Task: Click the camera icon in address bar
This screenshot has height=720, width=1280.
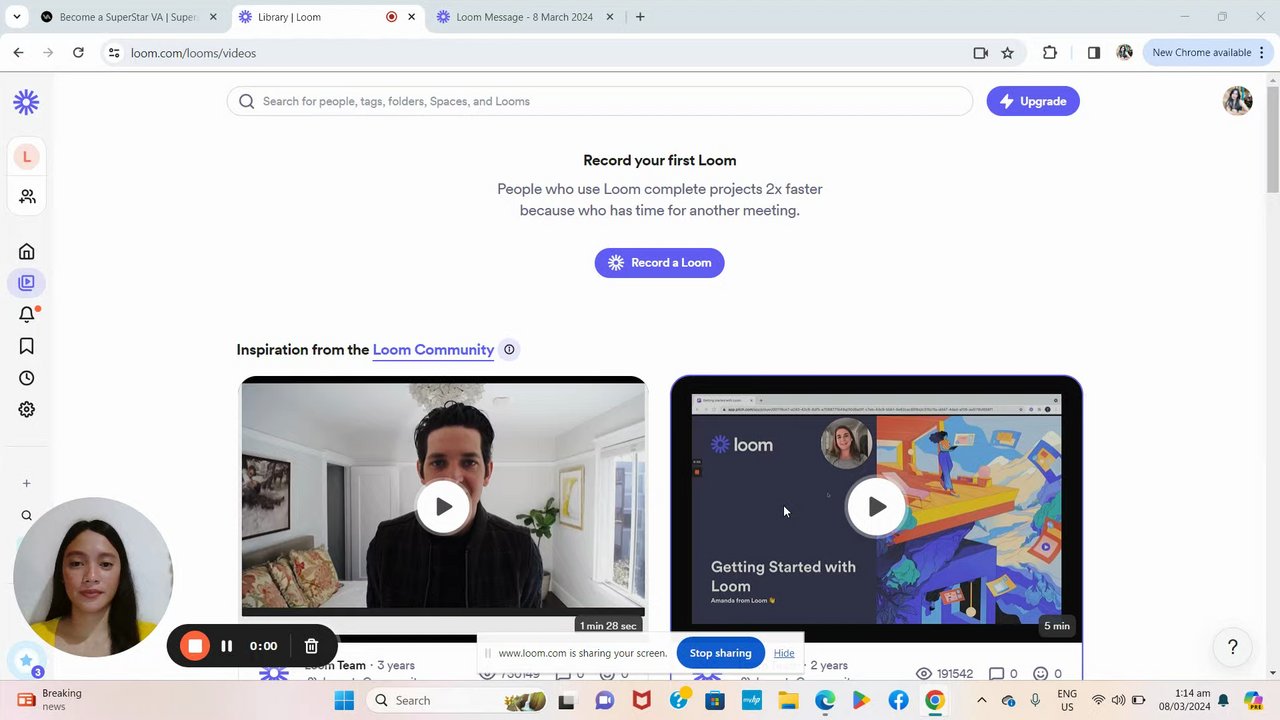Action: coord(980,53)
